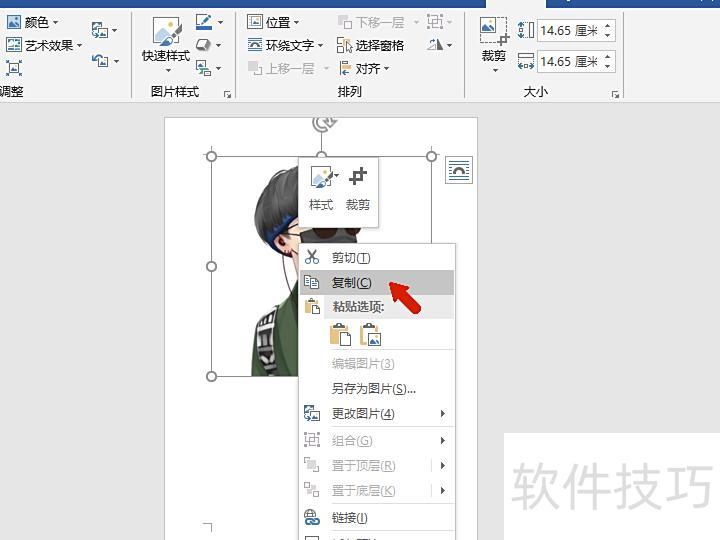Click the scissors icon beside 剪切
Viewport: 720px width, 540px height.
pos(312,257)
